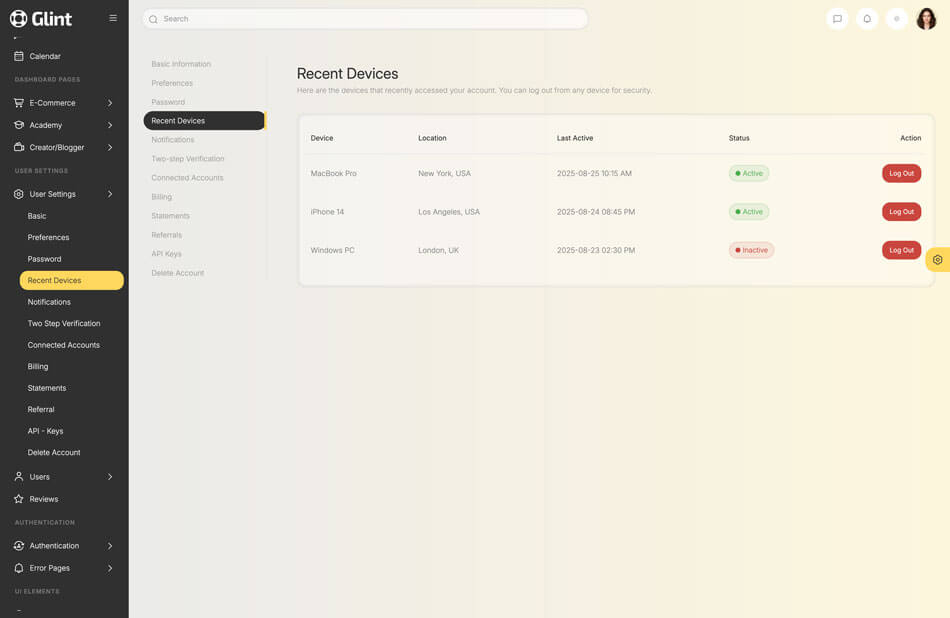
Task: Click the Glint logo
Action: click(x=41, y=18)
